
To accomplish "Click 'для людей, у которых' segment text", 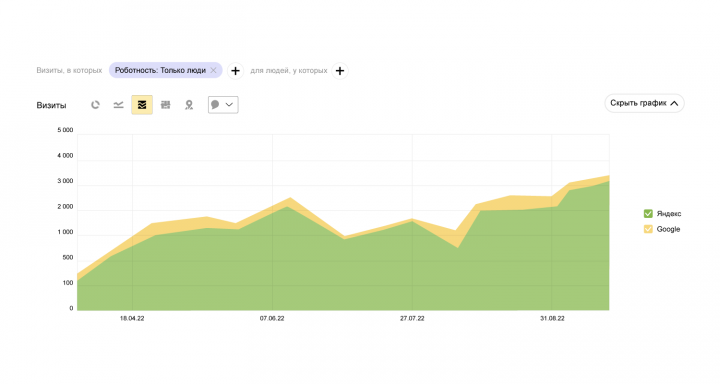I will 289,70.
